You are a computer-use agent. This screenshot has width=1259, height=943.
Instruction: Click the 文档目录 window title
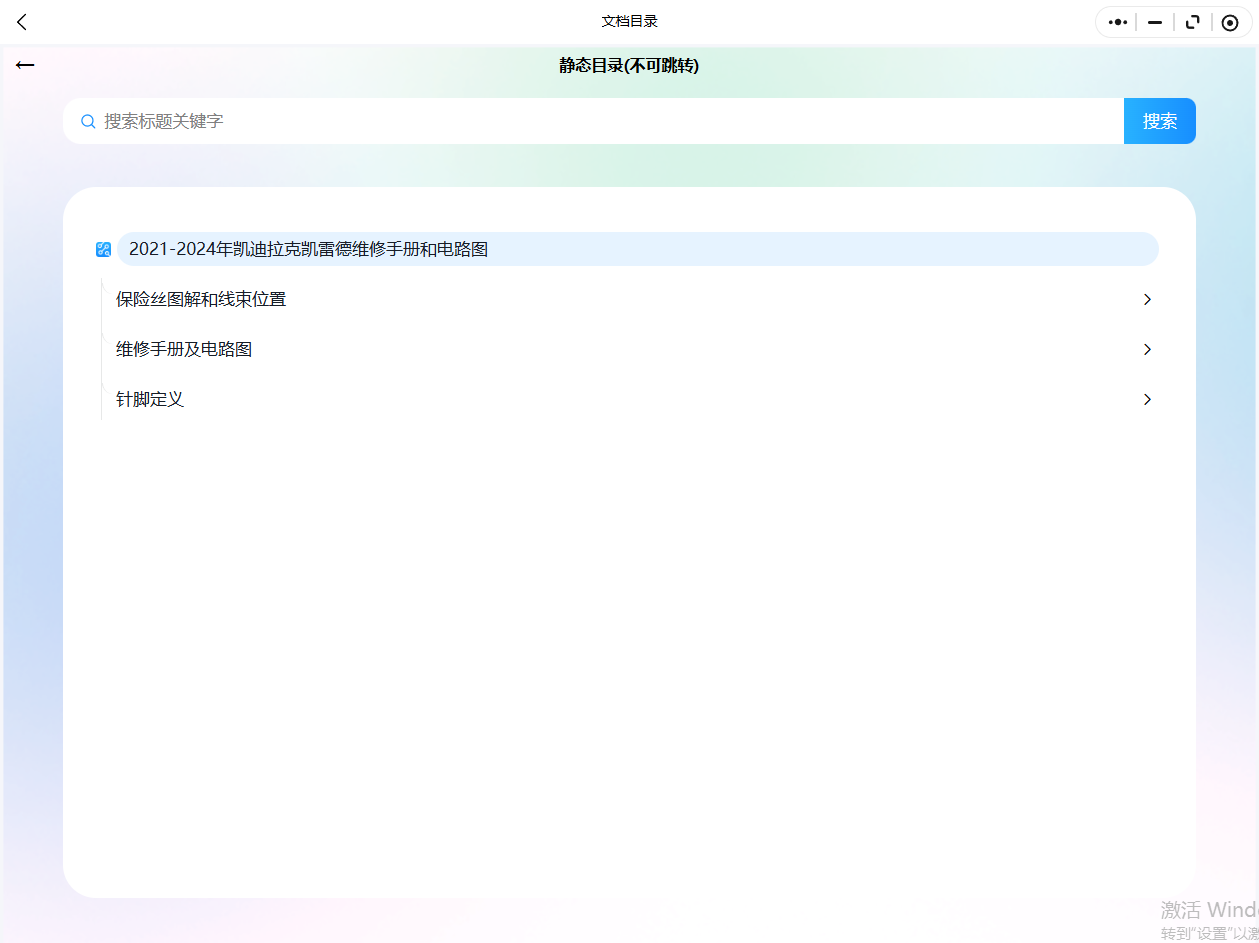(629, 21)
